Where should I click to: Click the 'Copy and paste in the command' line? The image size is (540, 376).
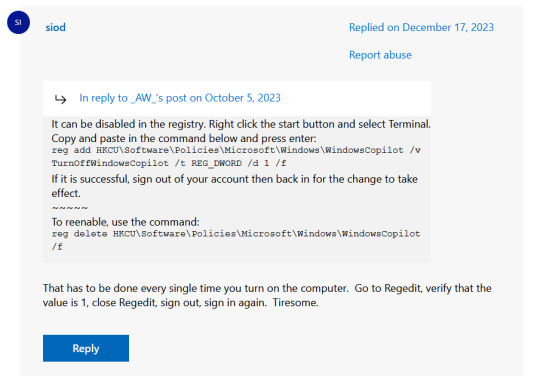click(x=184, y=138)
